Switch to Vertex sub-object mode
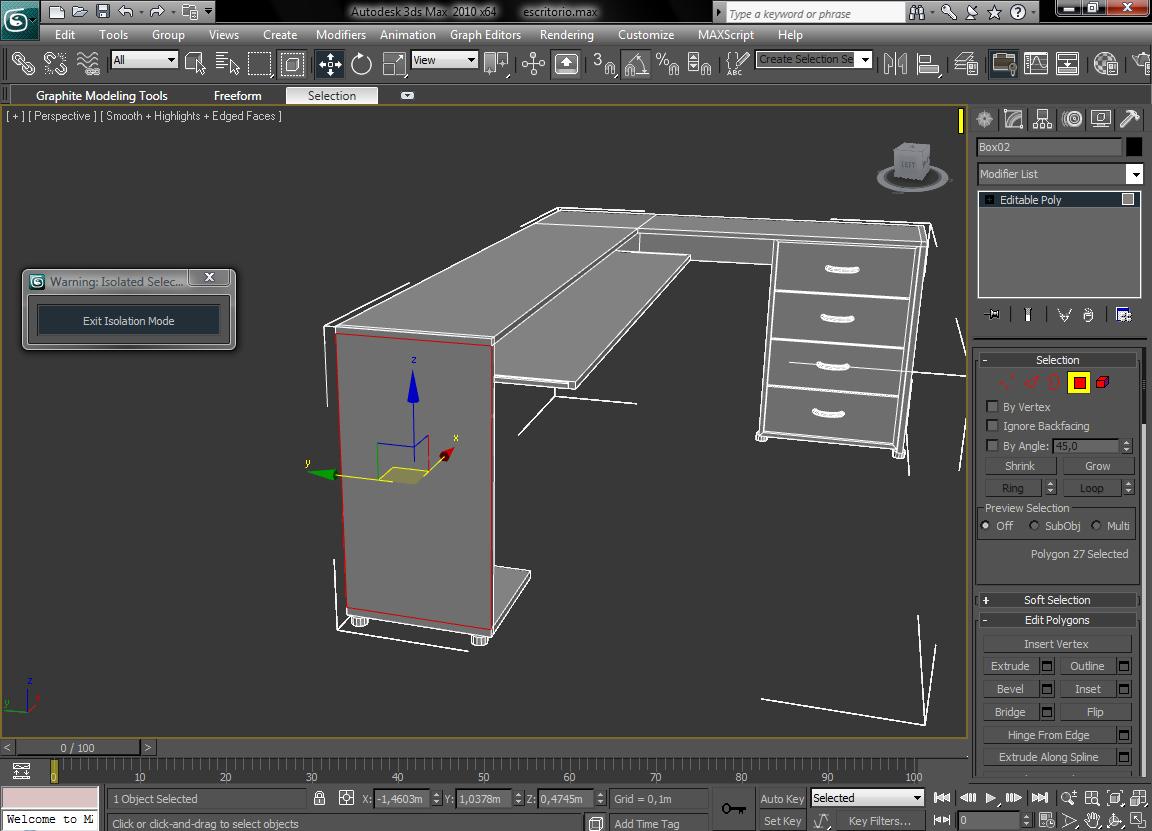This screenshot has width=1152, height=831. pyautogui.click(x=1005, y=381)
